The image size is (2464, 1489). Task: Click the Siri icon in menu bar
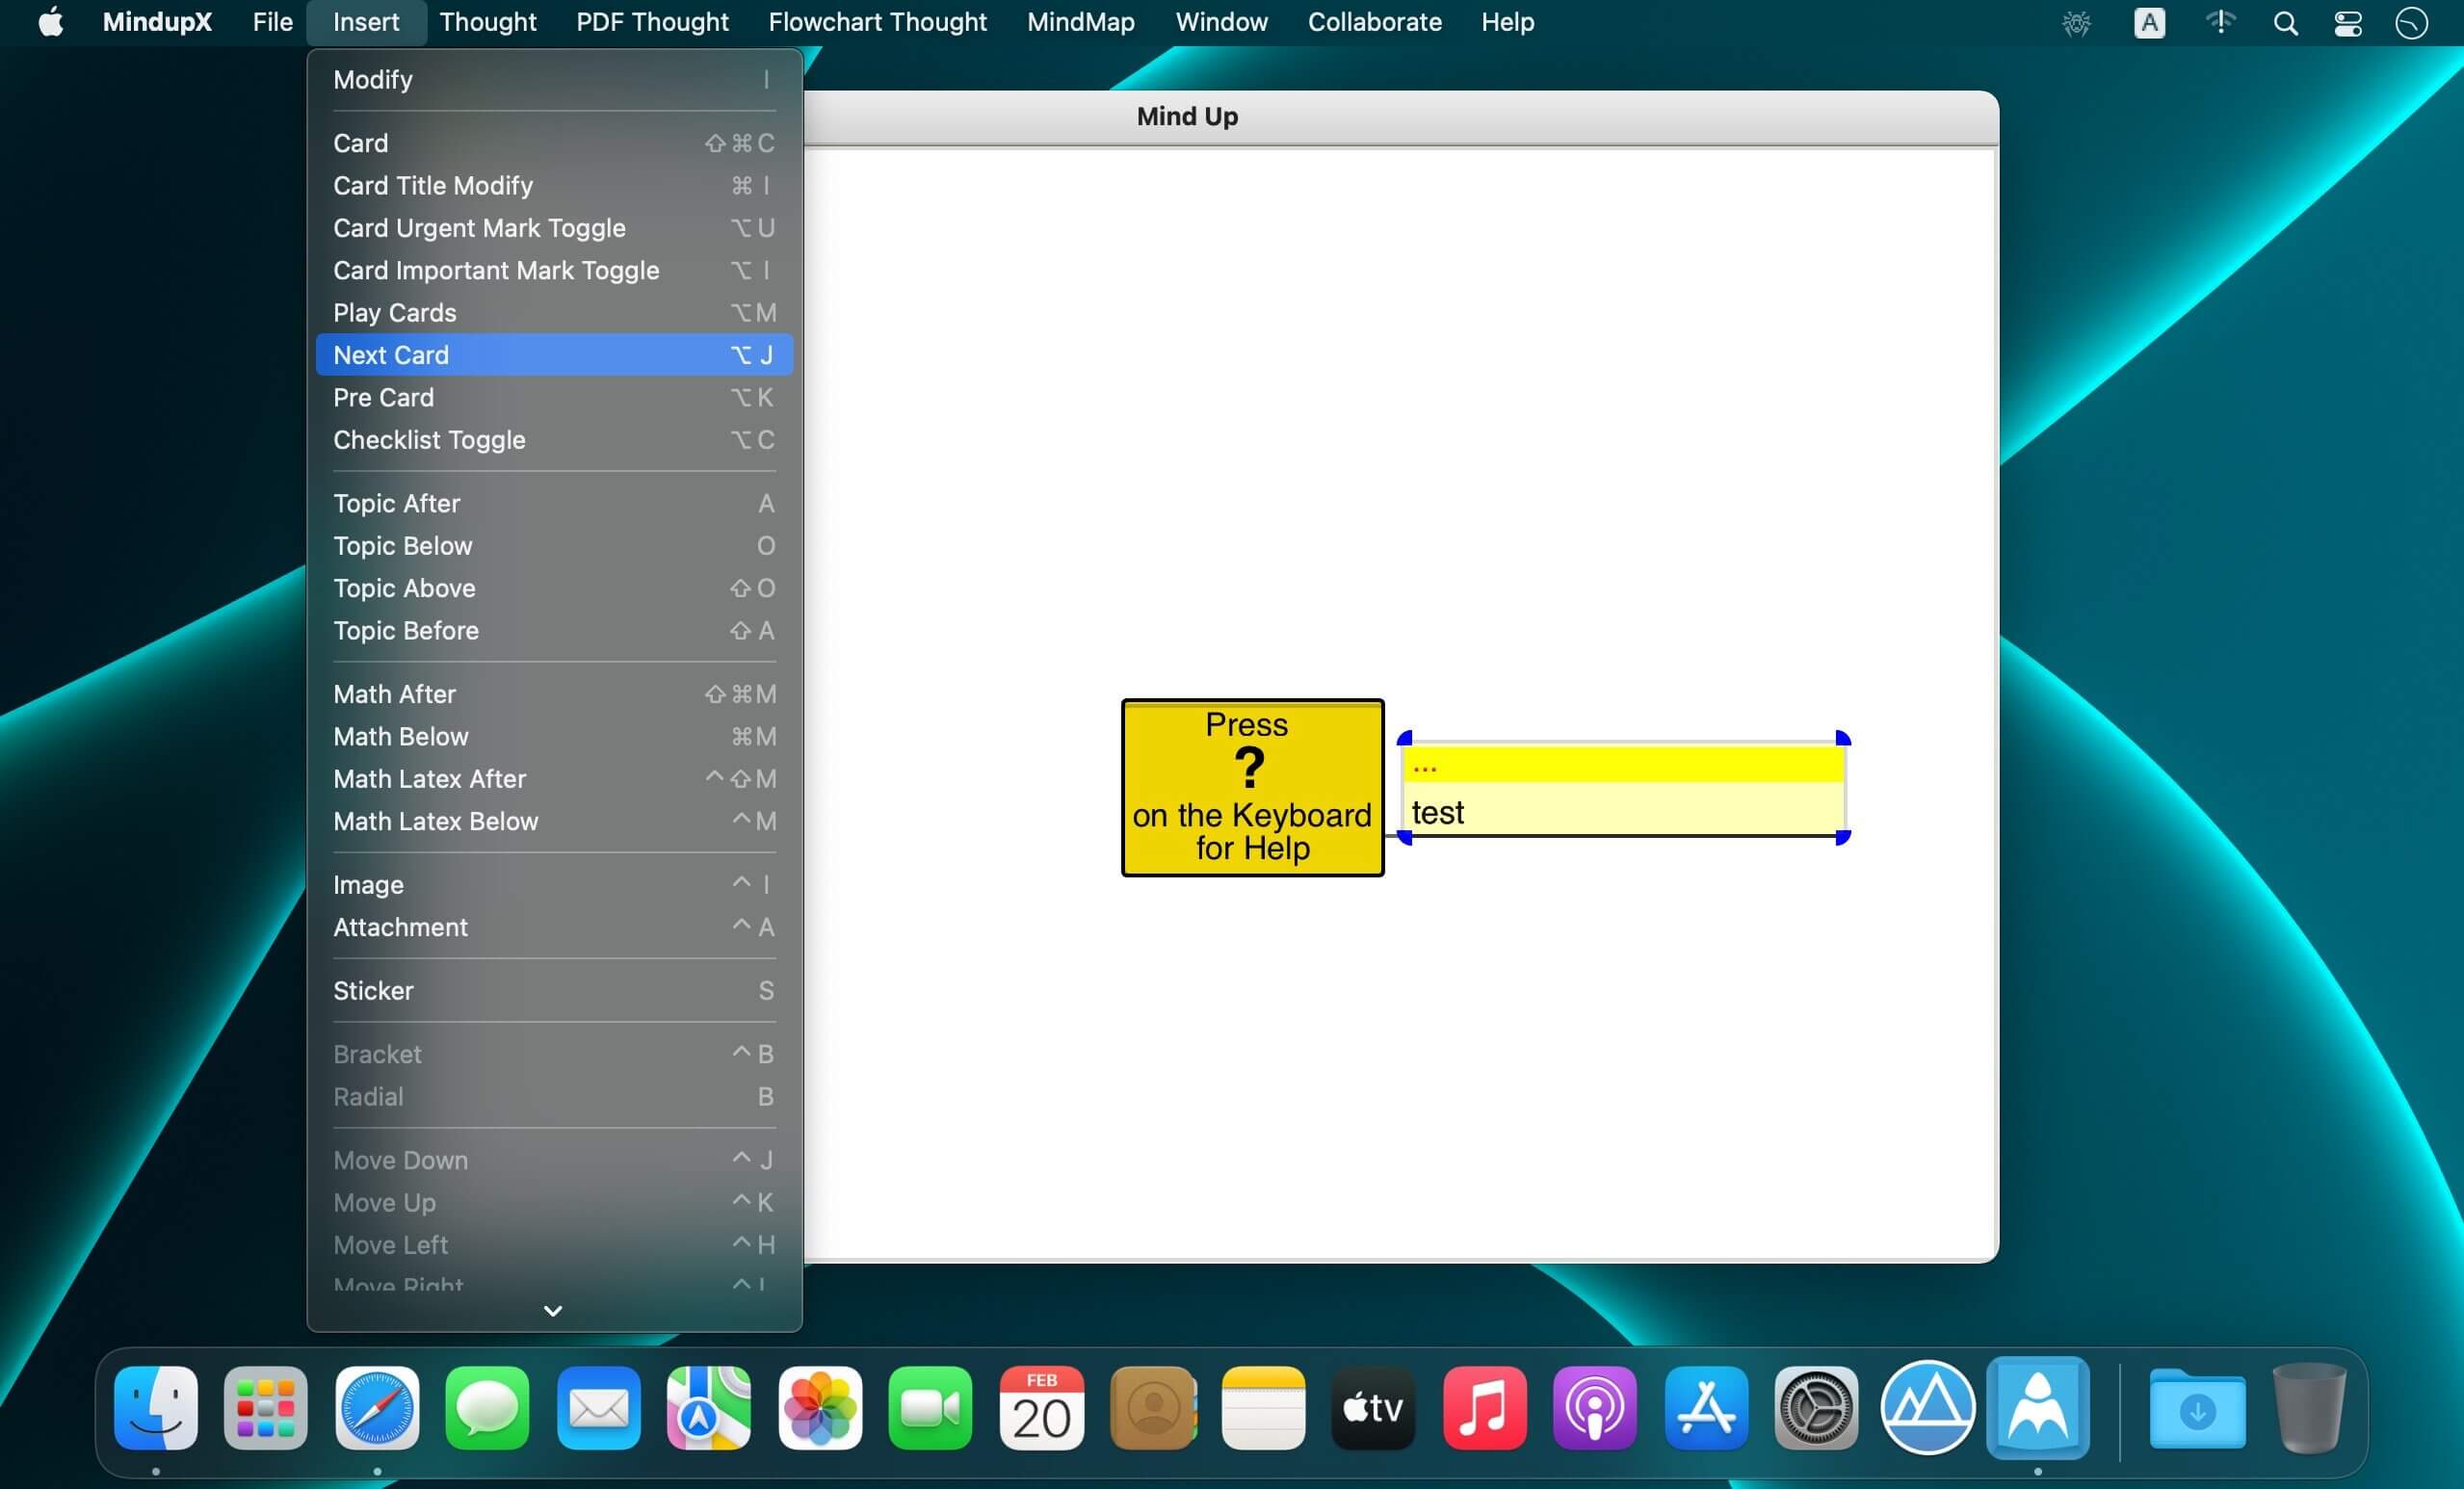[x=2411, y=22]
